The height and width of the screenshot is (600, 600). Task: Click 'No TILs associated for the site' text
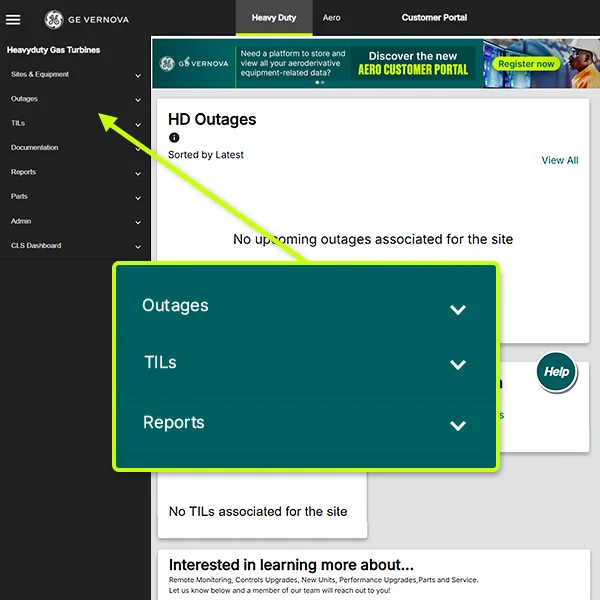[x=258, y=511]
